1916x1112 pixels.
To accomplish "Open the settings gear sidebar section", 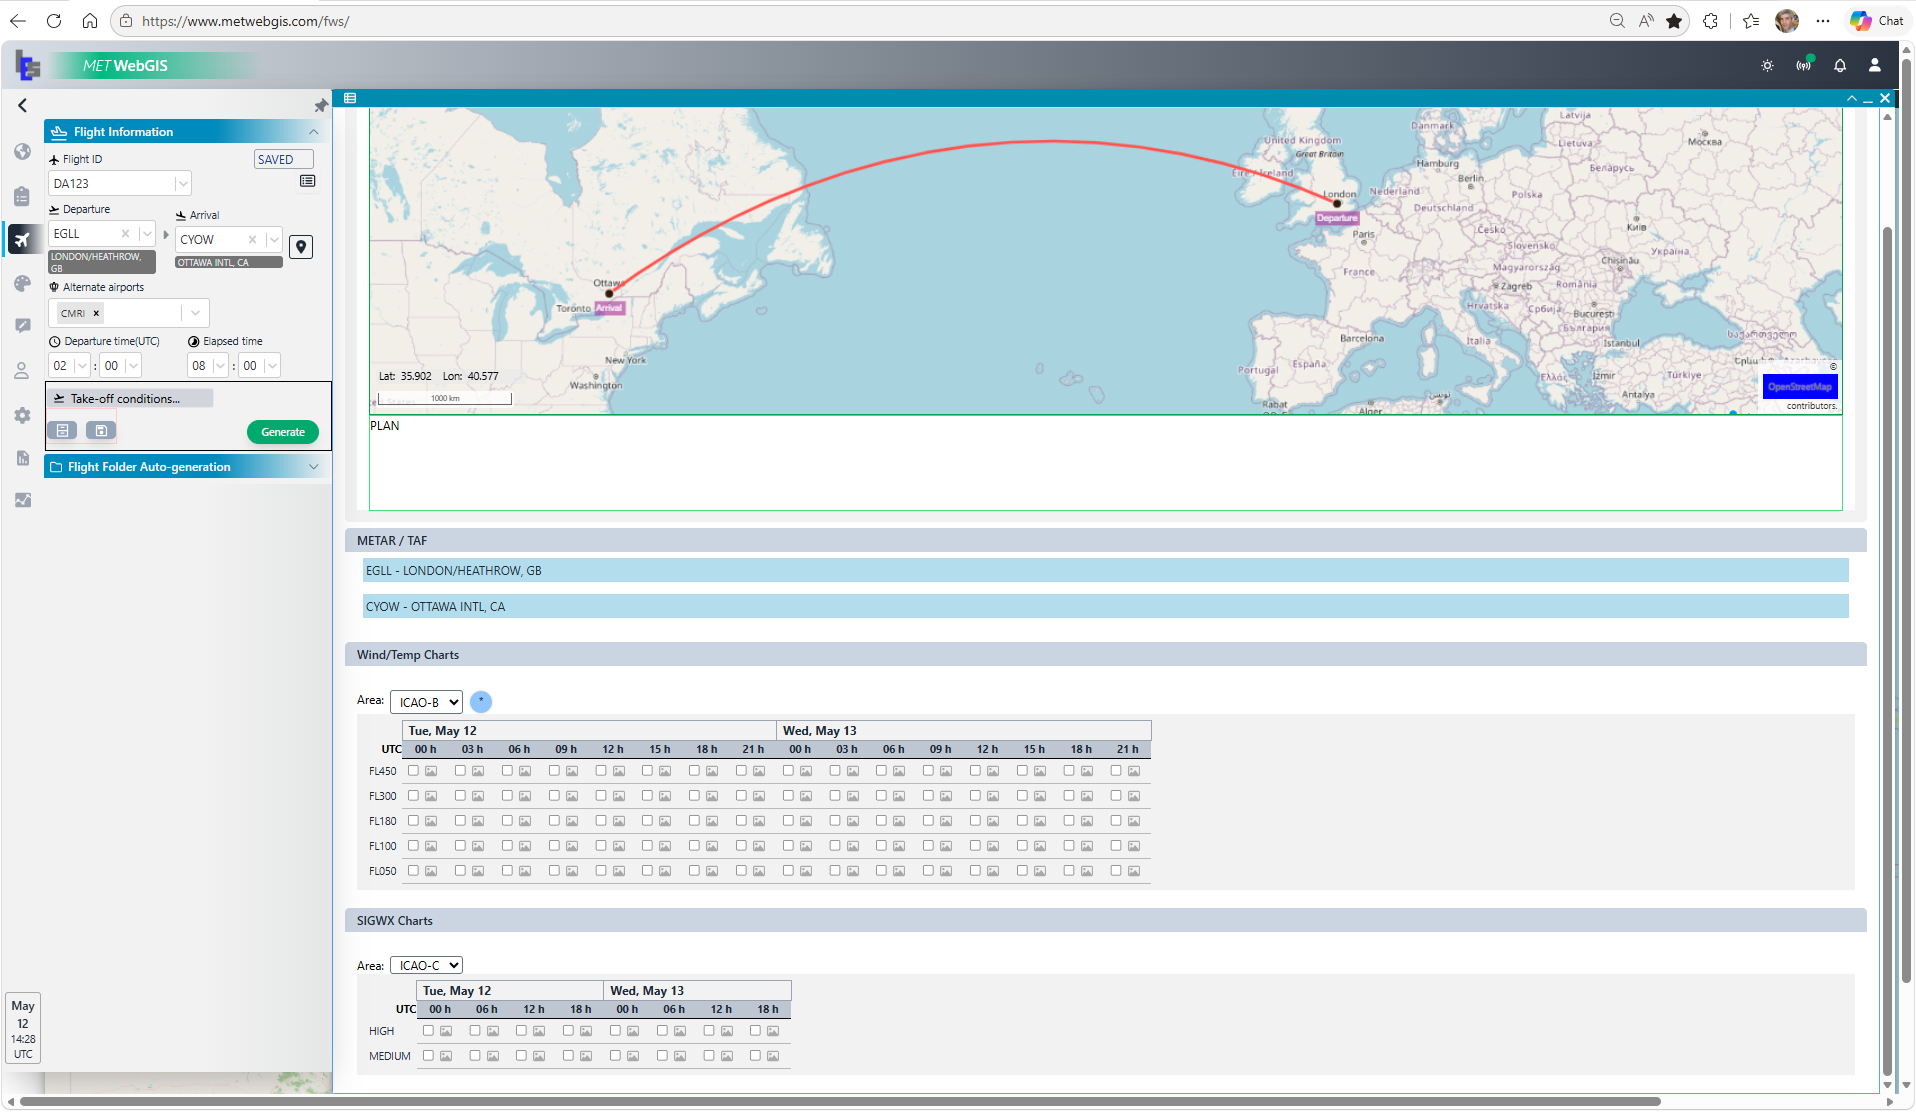I will point(22,415).
